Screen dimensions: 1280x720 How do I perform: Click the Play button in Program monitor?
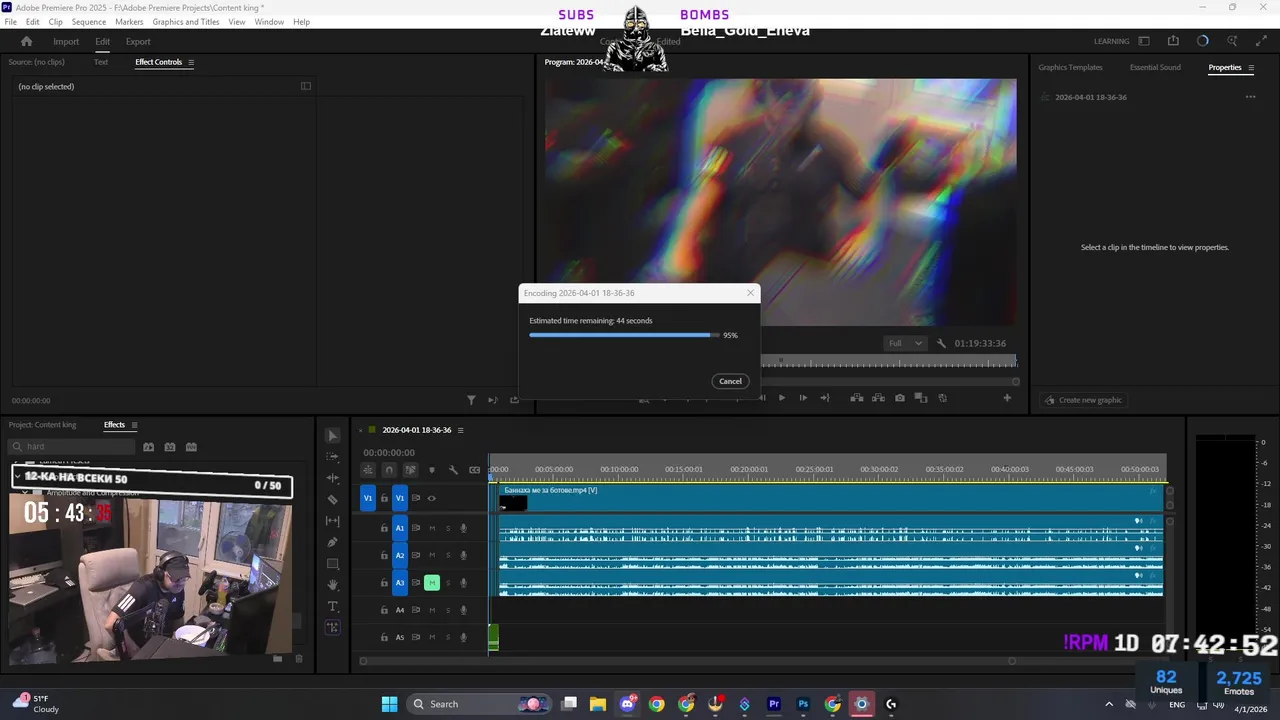(x=781, y=398)
